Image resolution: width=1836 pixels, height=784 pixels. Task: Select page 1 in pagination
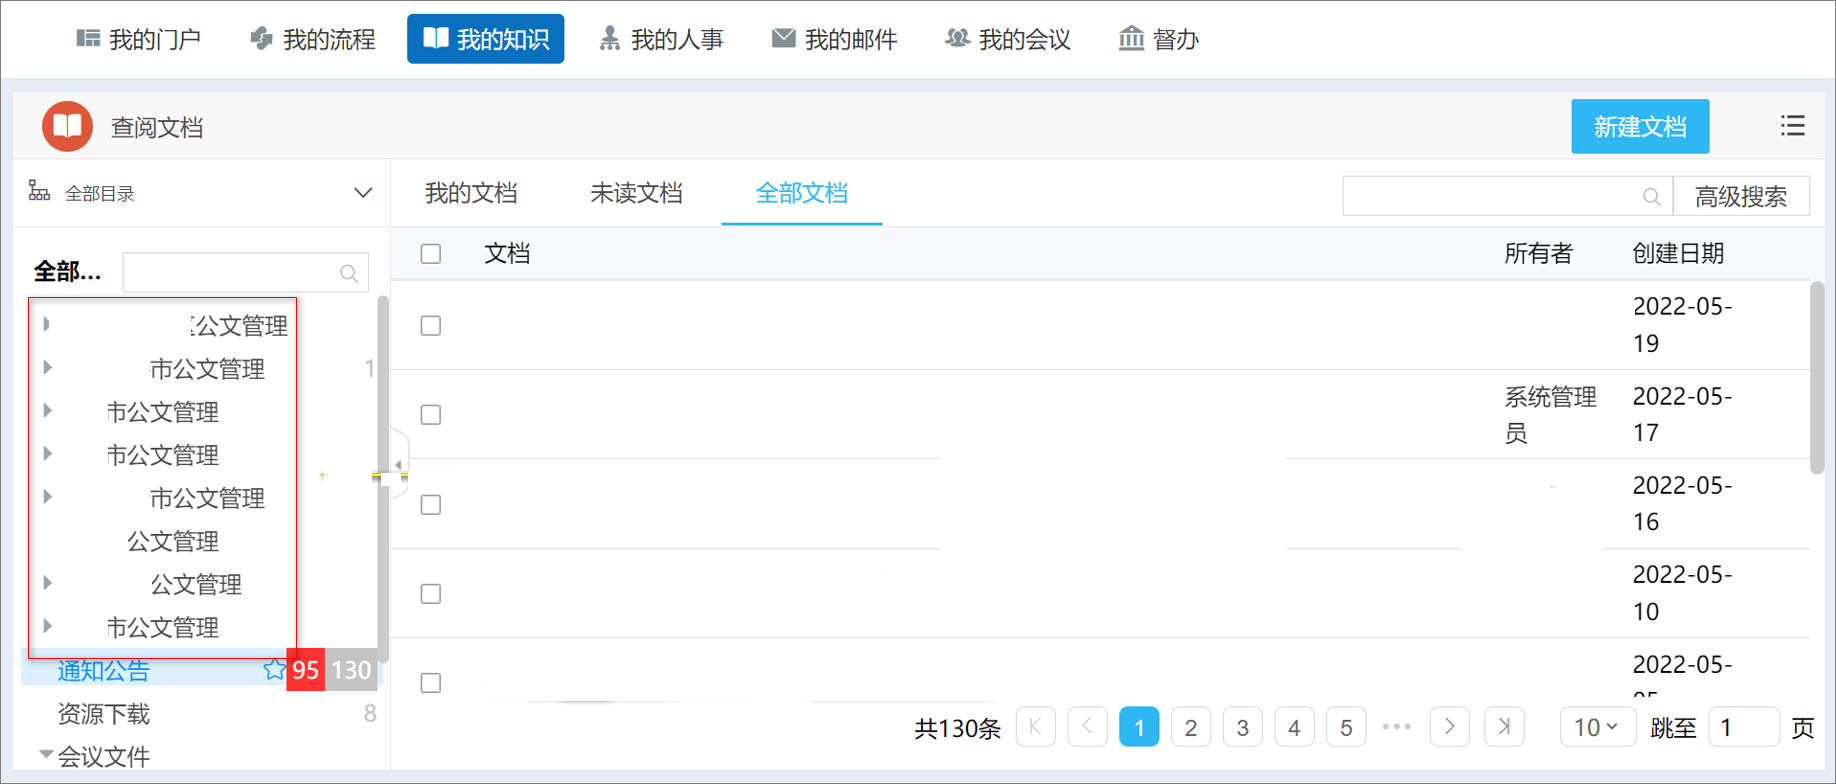(x=1139, y=727)
